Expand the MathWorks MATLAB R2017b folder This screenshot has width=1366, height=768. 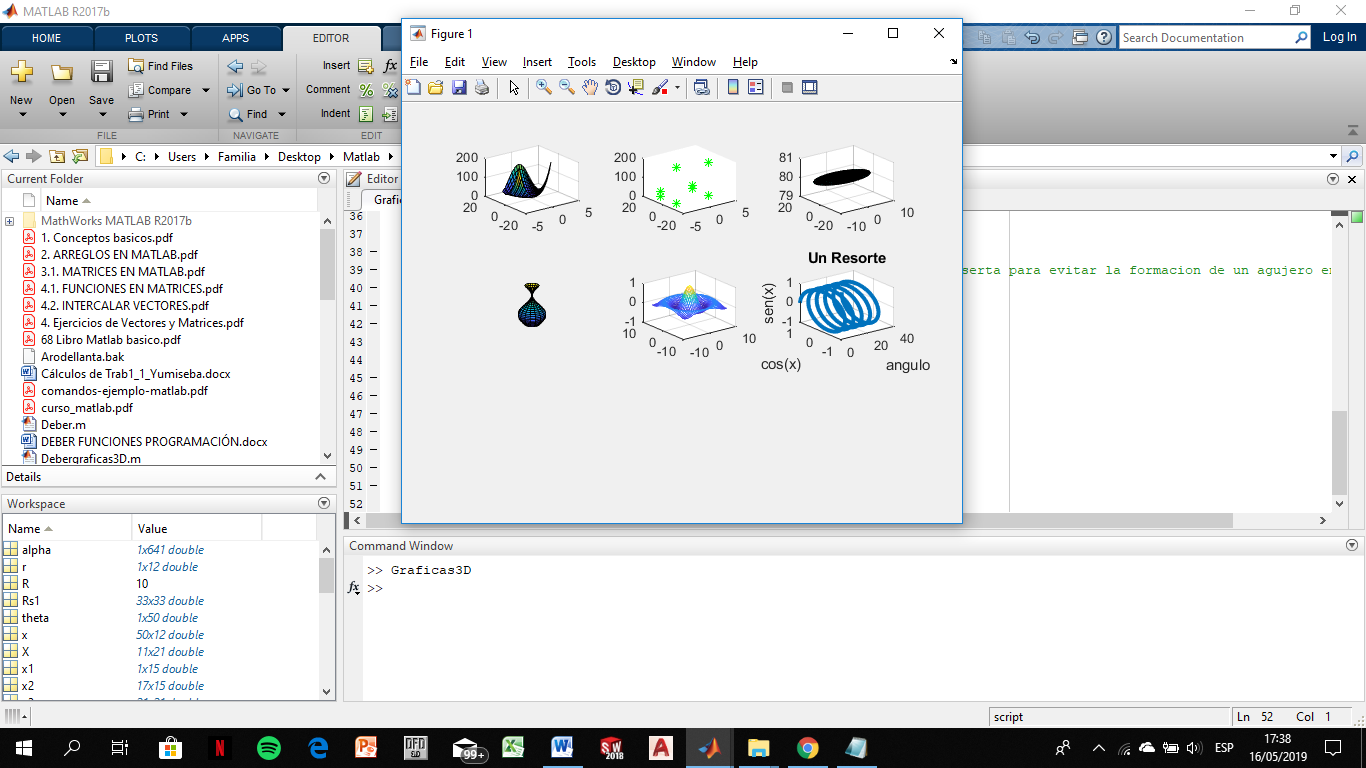pyautogui.click(x=8, y=220)
